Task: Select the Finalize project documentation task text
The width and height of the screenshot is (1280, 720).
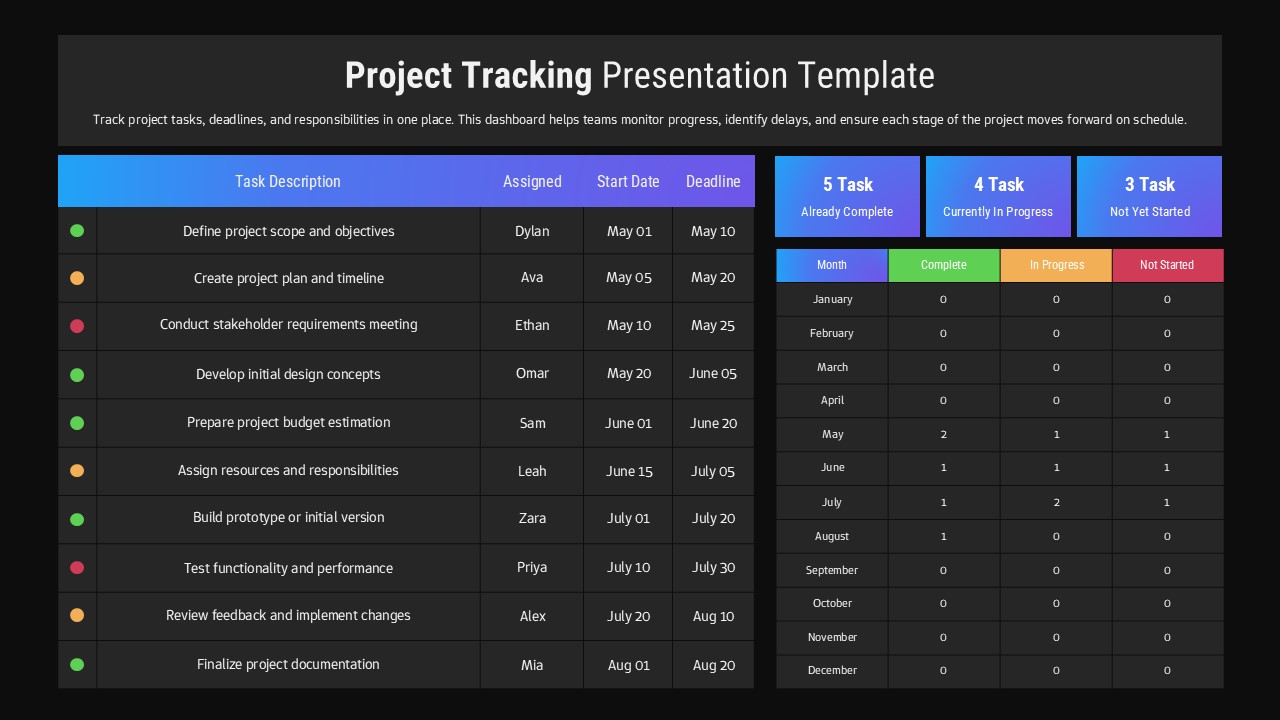Action: tap(288, 664)
